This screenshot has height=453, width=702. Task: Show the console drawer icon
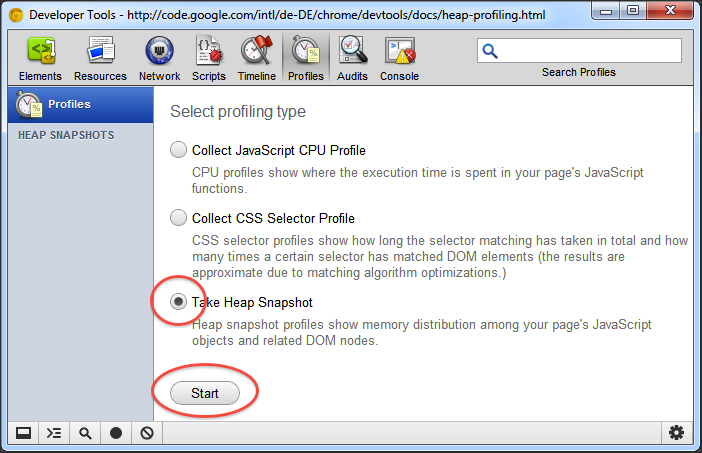[54, 433]
